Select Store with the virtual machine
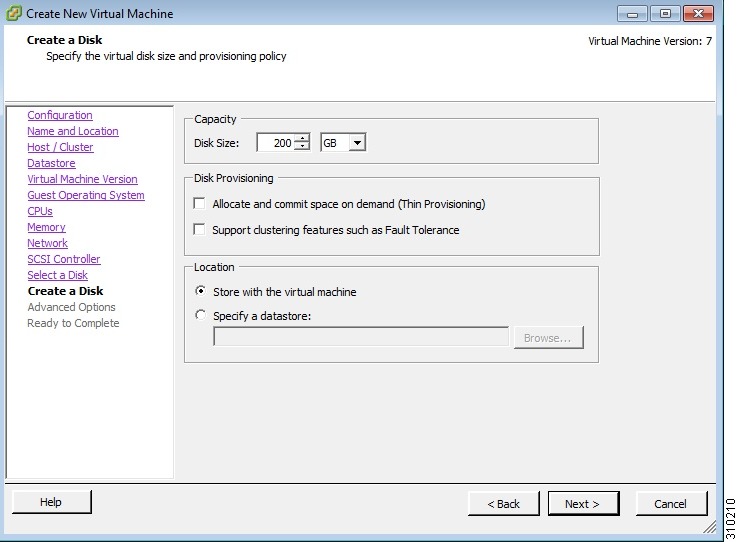The width and height of the screenshot is (740, 542). click(x=201, y=291)
